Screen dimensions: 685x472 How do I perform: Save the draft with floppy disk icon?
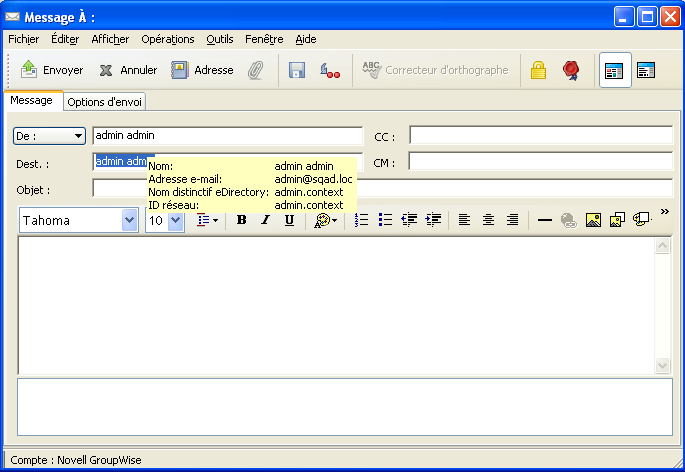[x=297, y=70]
